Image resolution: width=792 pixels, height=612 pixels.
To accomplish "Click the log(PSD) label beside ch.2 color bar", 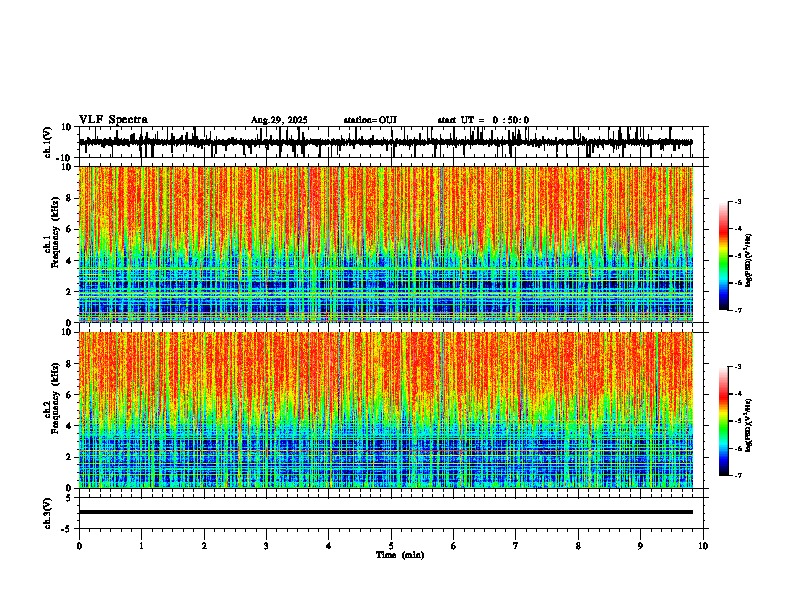I will click(749, 425).
